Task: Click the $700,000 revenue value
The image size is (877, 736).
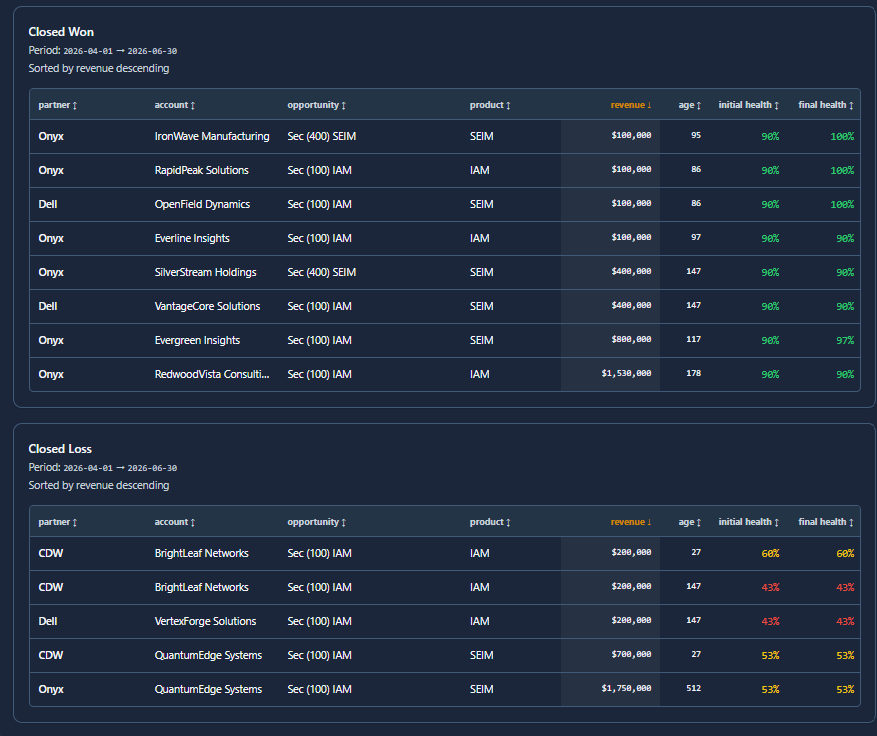Action: pyautogui.click(x=631, y=654)
